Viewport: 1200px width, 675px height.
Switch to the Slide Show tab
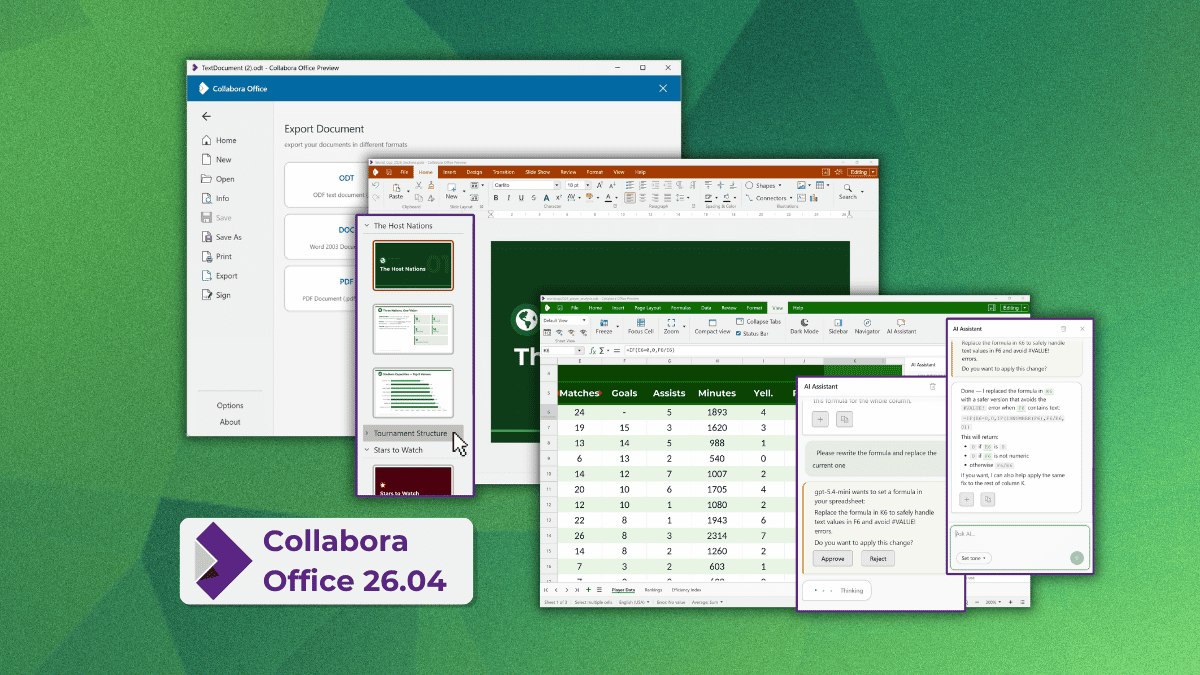tap(538, 172)
